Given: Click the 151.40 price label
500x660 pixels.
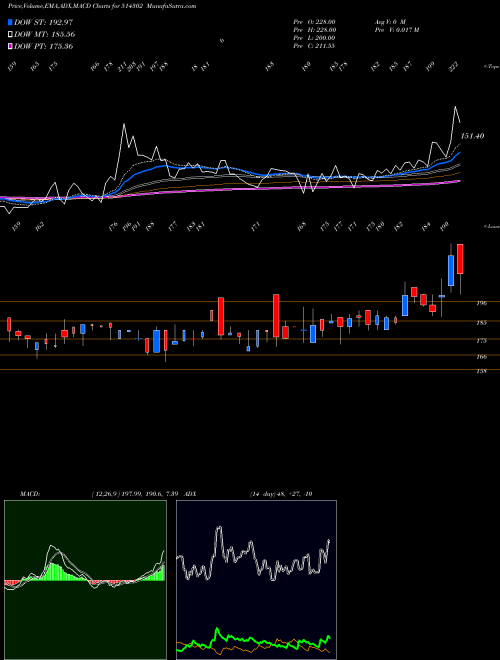Looking at the screenshot, I should (472, 136).
